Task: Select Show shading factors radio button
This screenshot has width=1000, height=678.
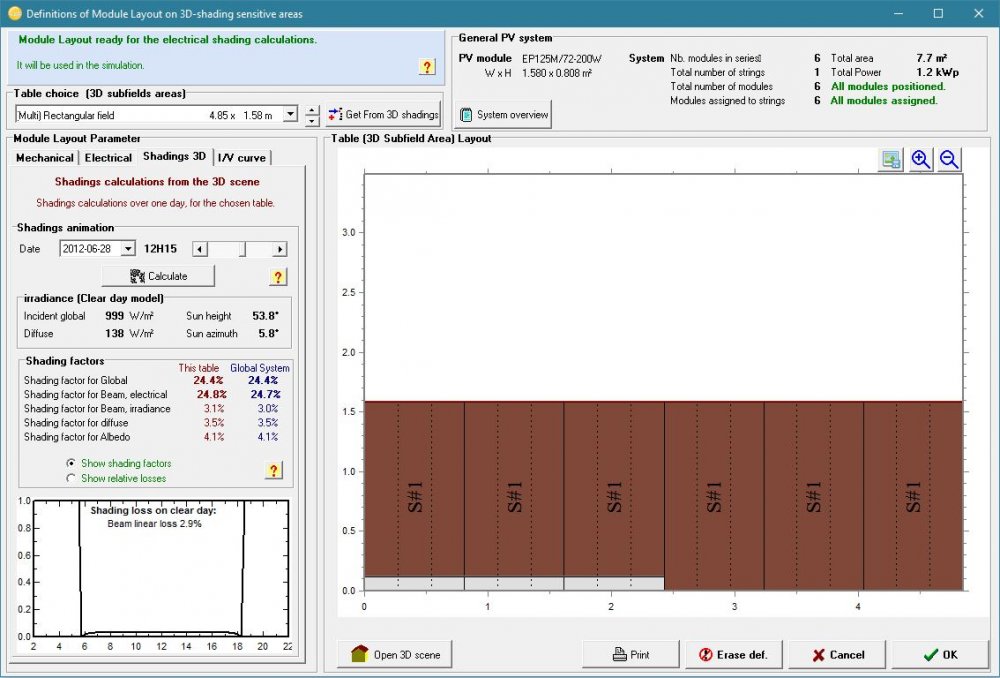Action: [71, 464]
